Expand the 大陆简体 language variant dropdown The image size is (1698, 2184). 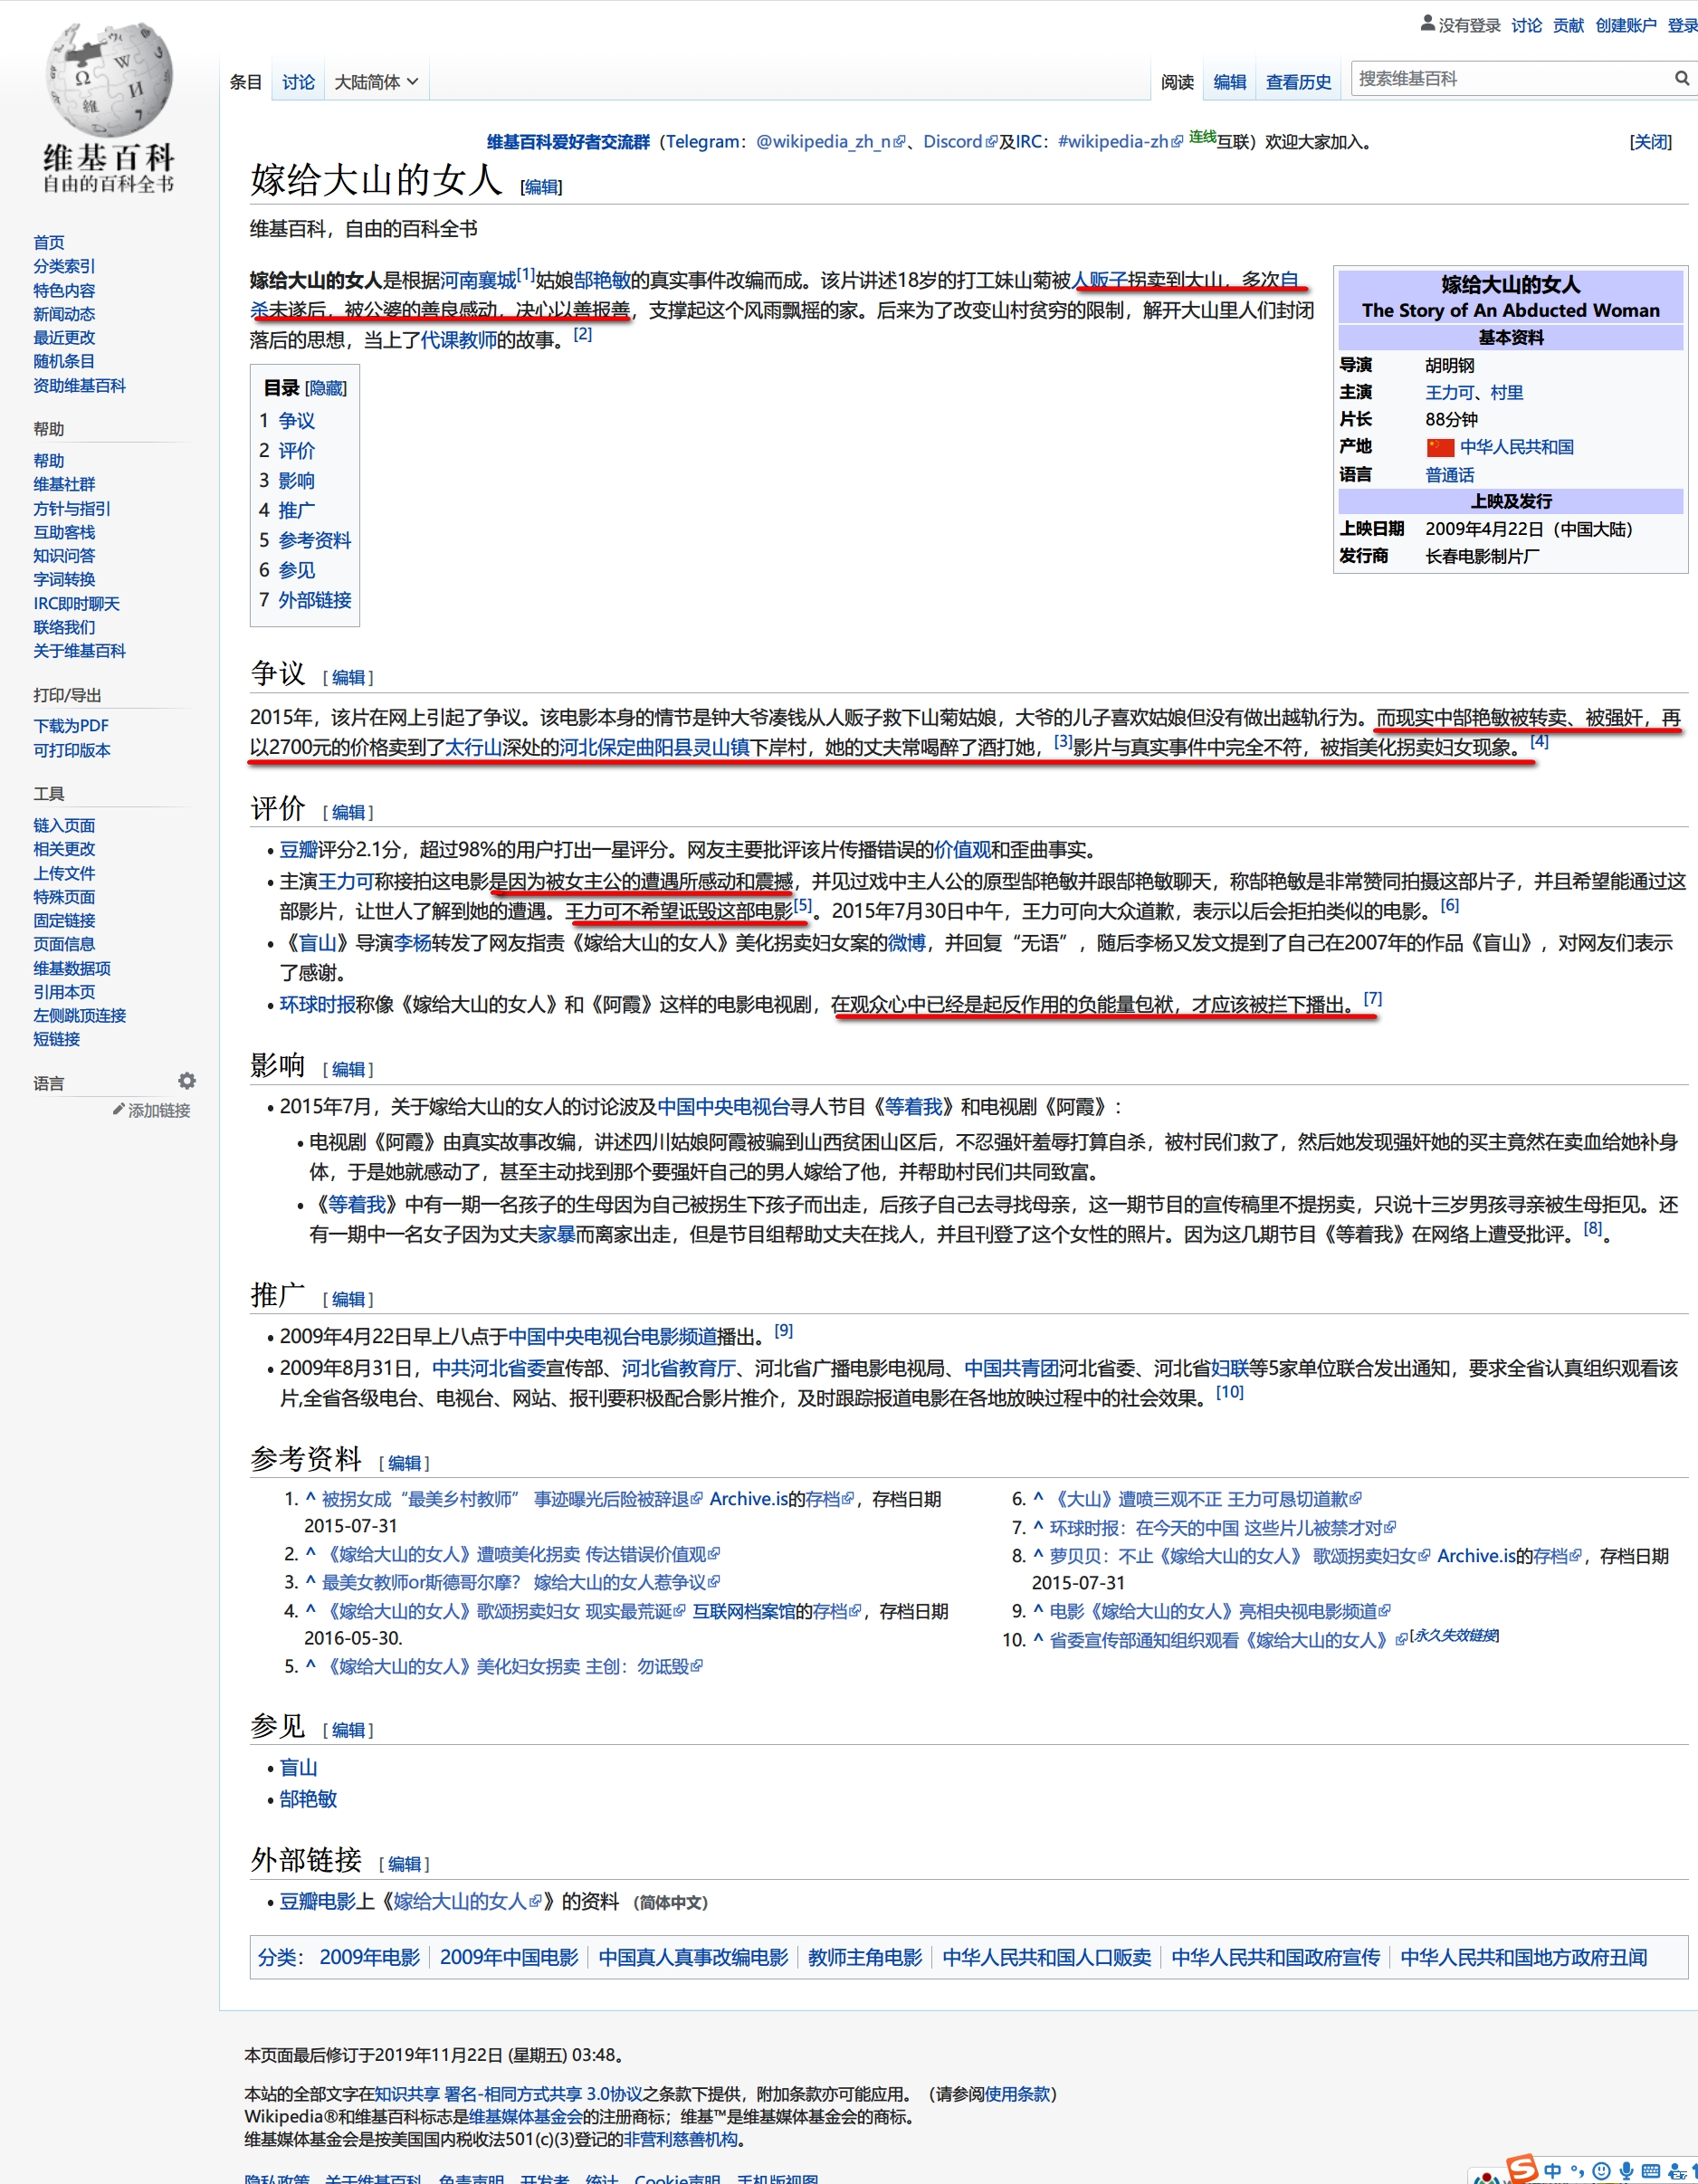tap(375, 82)
